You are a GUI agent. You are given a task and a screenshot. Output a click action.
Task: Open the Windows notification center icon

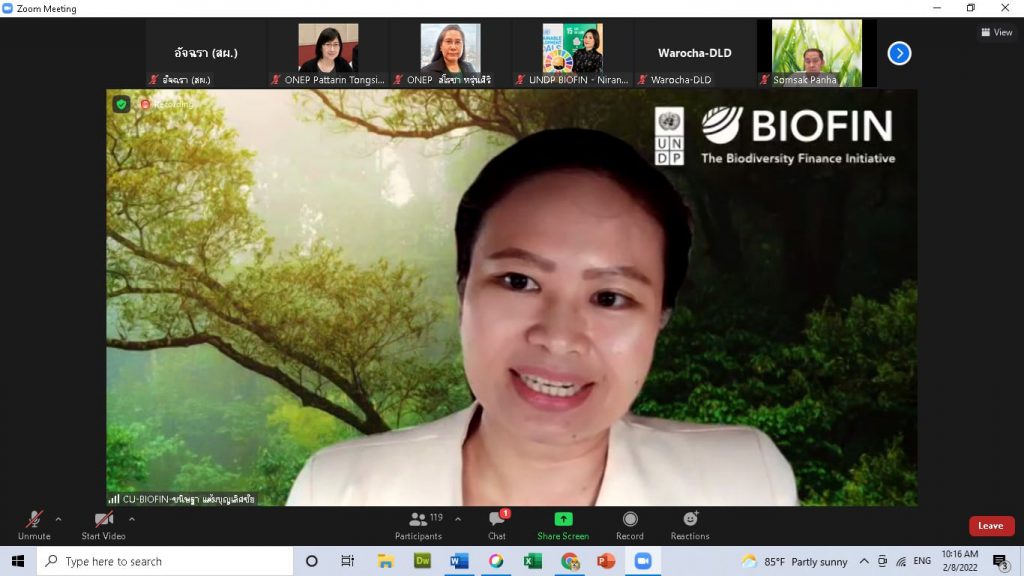pos(1000,561)
